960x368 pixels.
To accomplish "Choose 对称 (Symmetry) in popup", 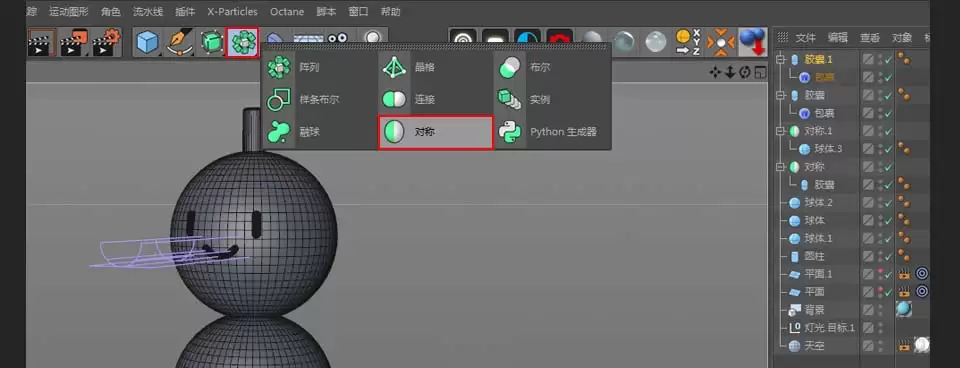I will point(435,132).
